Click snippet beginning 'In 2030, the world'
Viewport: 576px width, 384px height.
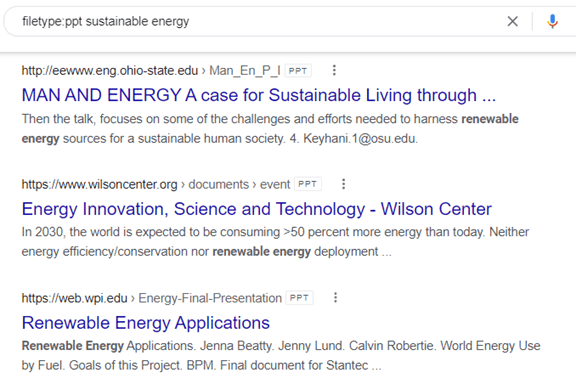[275, 242]
